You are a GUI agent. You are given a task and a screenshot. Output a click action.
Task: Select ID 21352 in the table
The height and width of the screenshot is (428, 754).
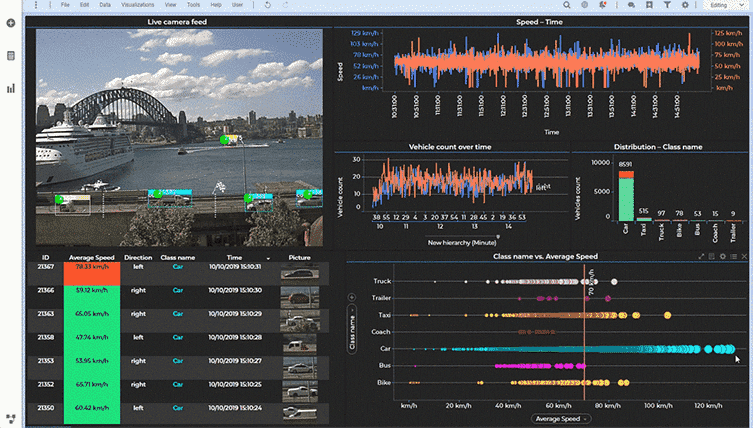coord(46,384)
